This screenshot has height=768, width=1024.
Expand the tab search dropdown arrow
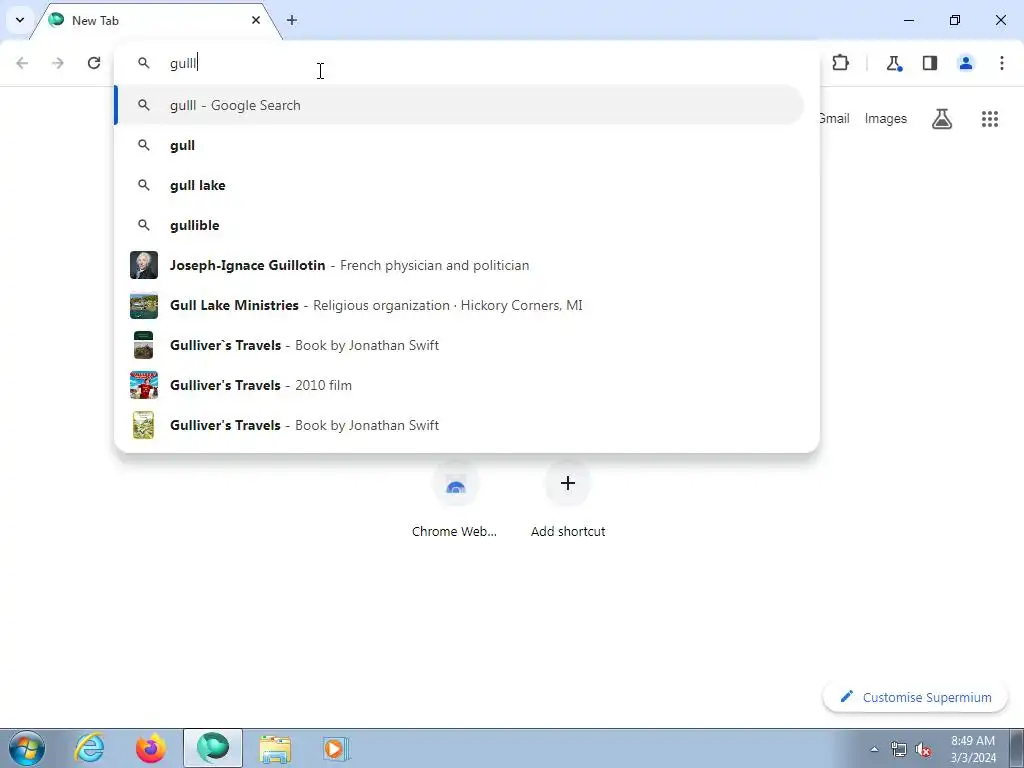[x=20, y=20]
